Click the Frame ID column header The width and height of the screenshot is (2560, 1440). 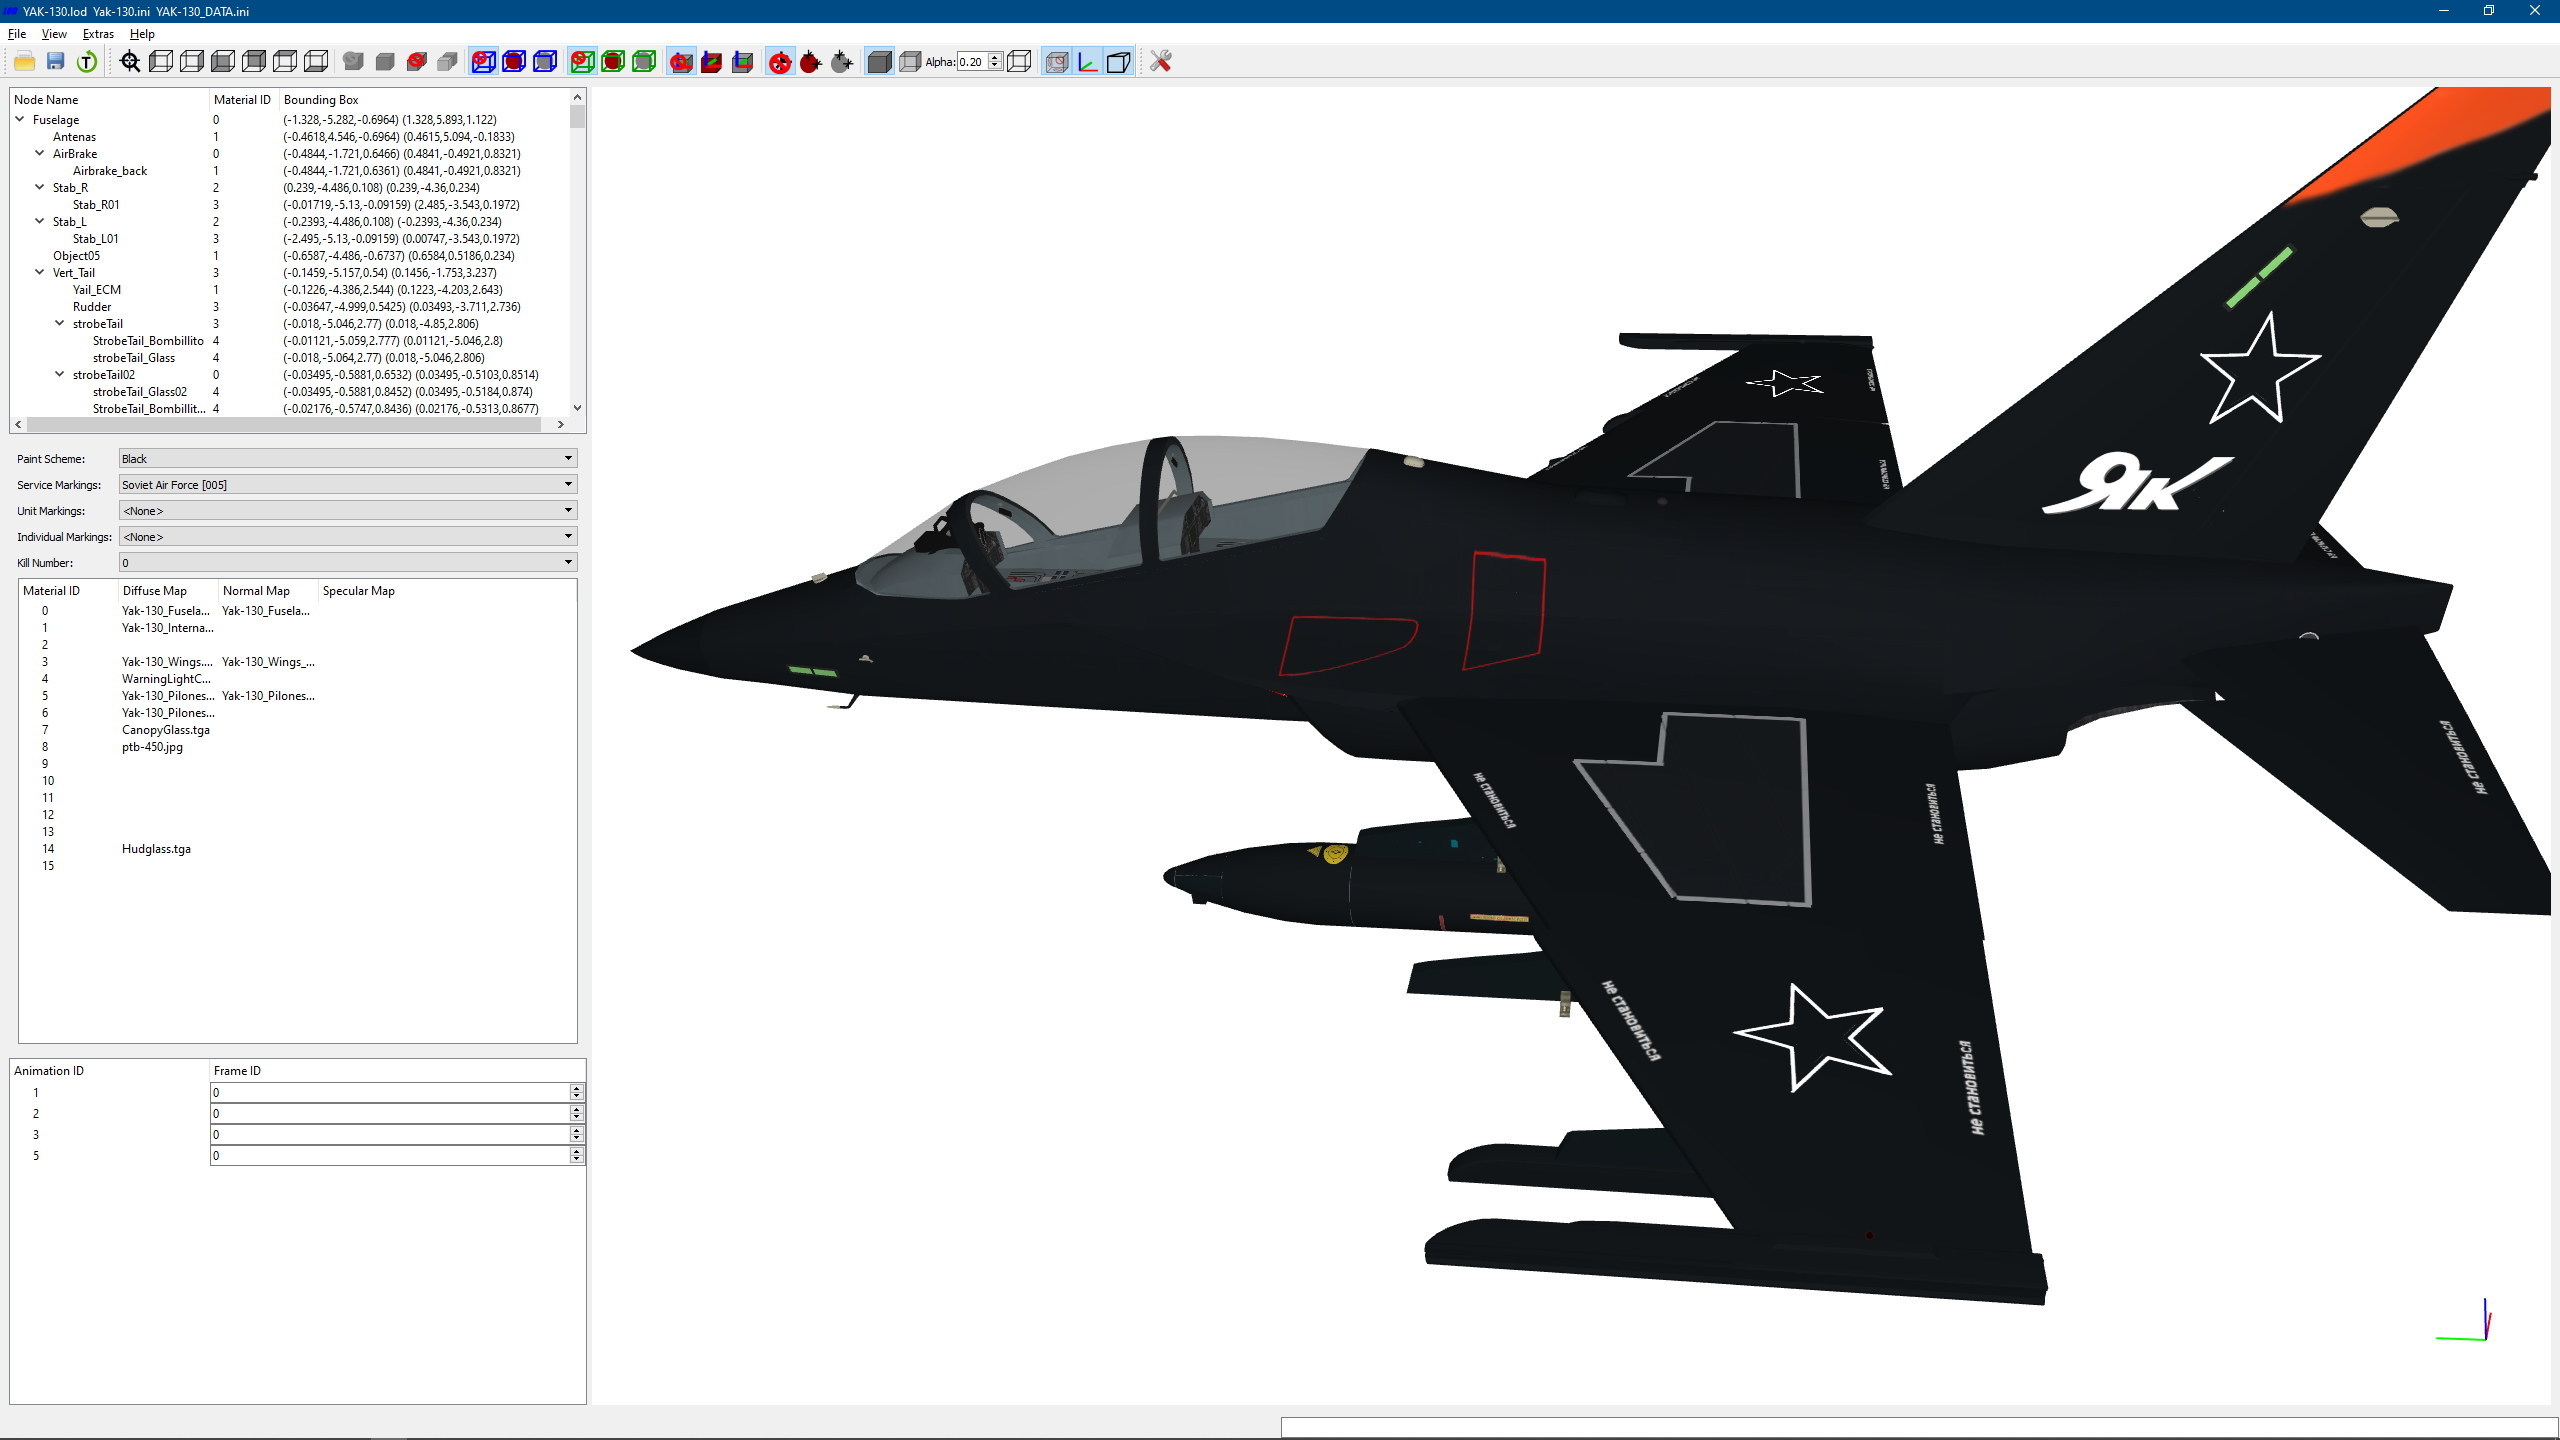click(397, 1071)
